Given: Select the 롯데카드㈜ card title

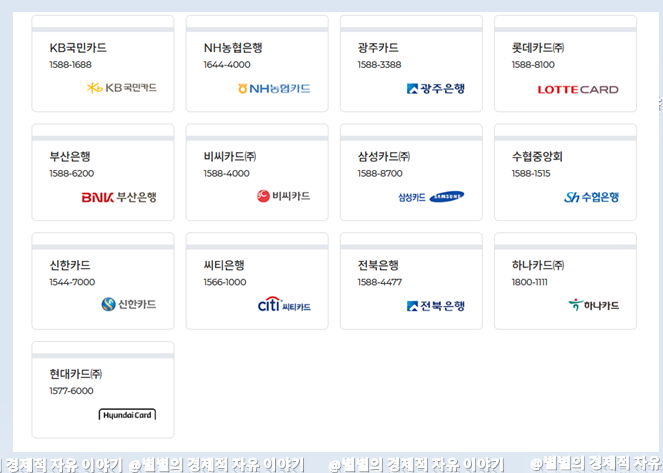Looking at the screenshot, I should pos(538,48).
